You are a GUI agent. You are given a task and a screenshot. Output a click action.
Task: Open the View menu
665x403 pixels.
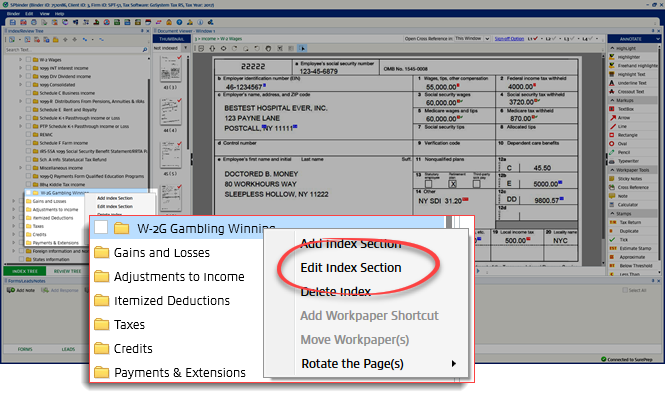click(x=45, y=14)
